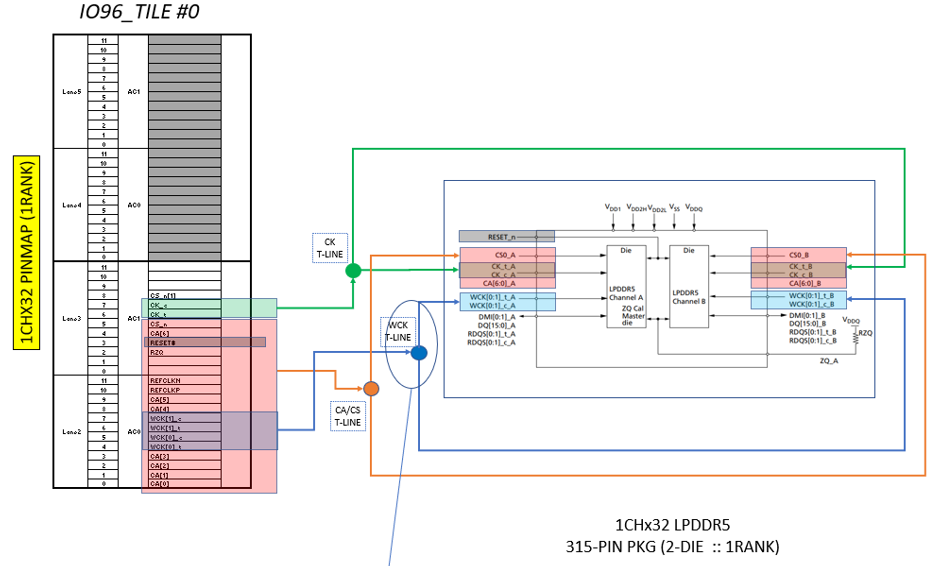Click the 315-PIN PKG (2-DIE :: 1RANK) caption

[673, 546]
